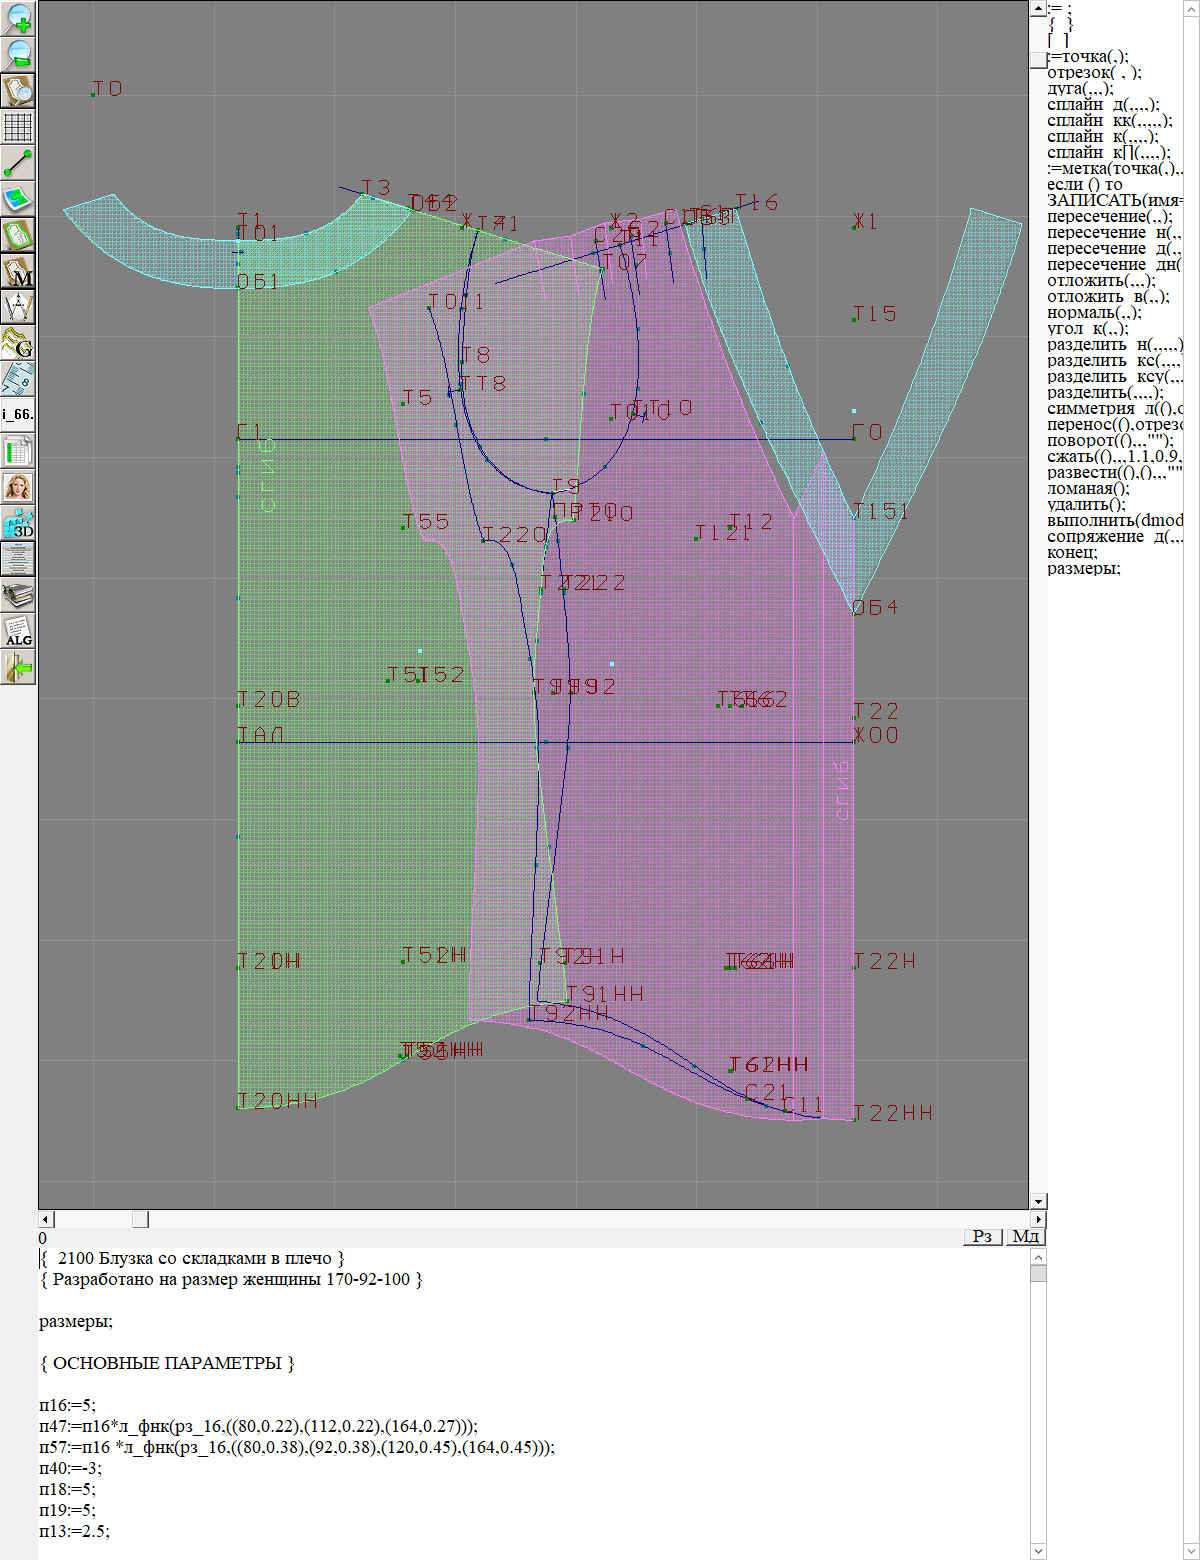Click the green arrow exit icon
This screenshot has width=1200, height=1560.
[x=19, y=667]
